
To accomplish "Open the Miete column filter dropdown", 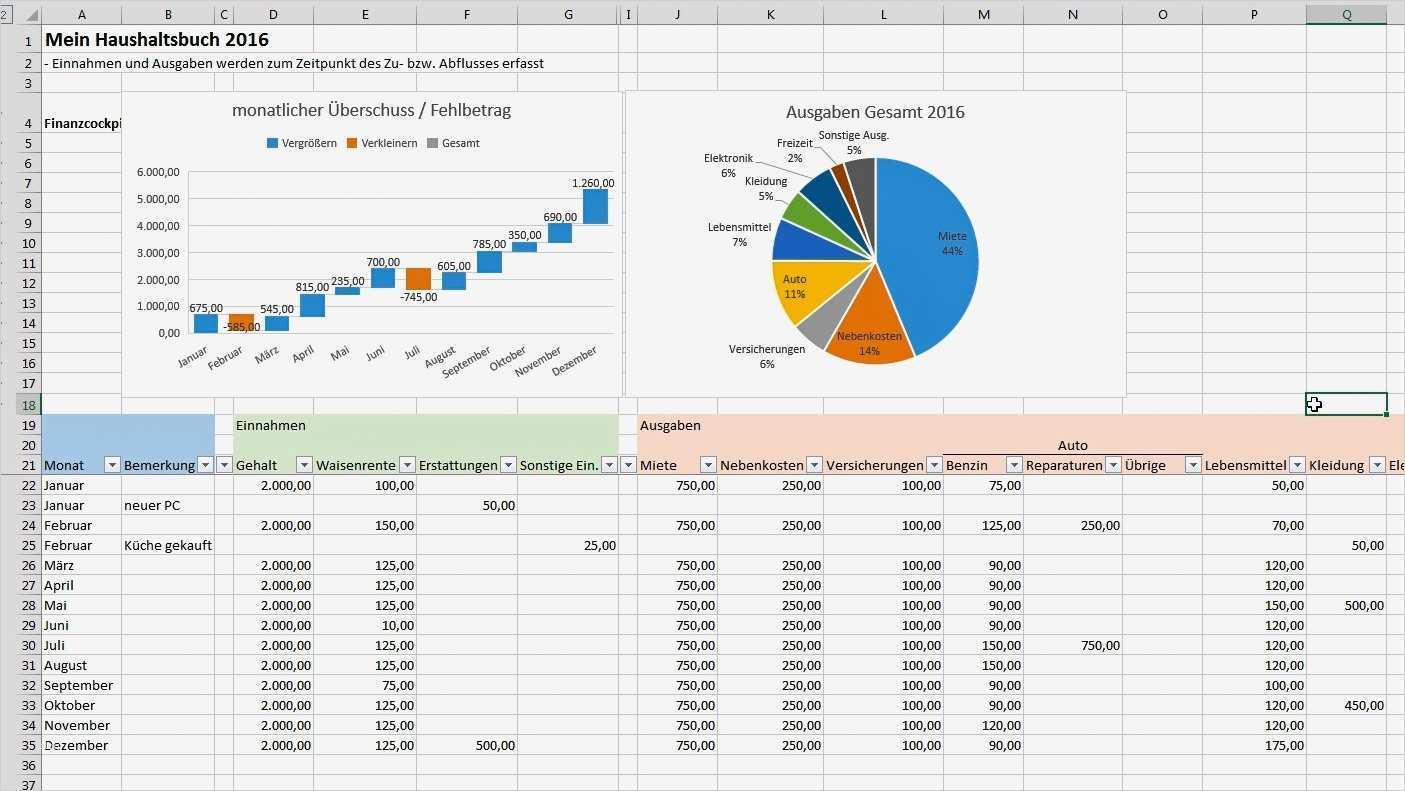I will tap(709, 464).
